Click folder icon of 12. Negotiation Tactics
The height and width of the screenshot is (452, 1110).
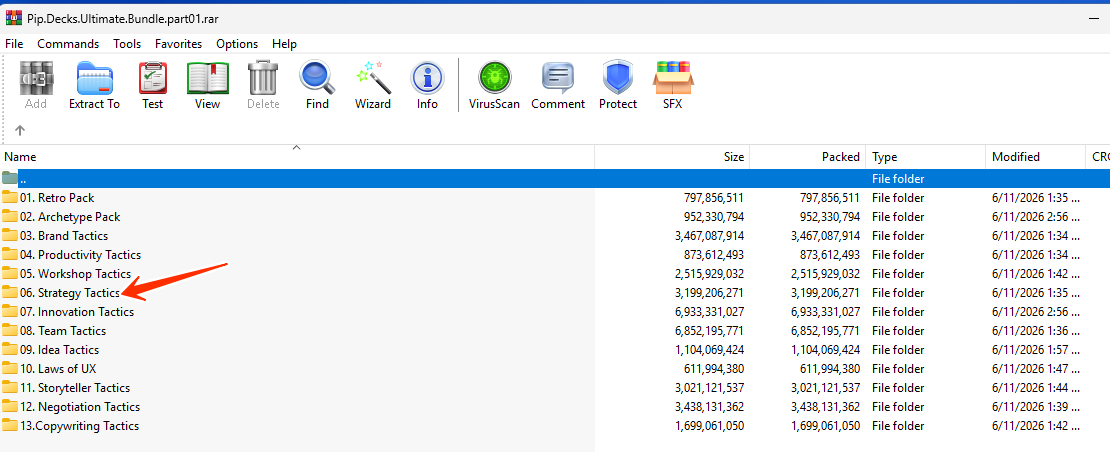(x=9, y=407)
